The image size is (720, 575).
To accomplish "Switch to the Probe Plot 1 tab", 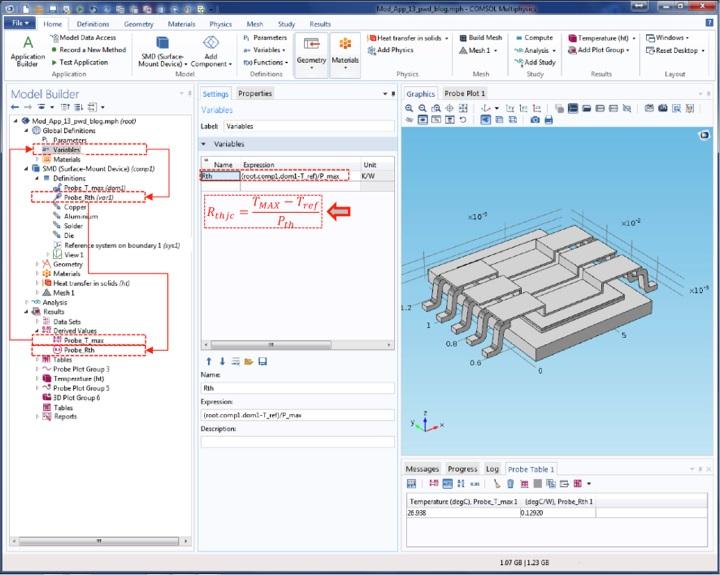I will click(x=464, y=93).
